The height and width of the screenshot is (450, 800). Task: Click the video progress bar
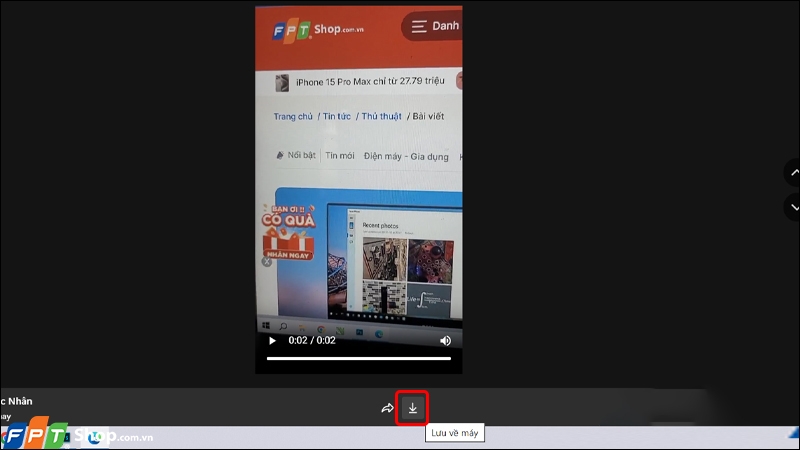(359, 359)
